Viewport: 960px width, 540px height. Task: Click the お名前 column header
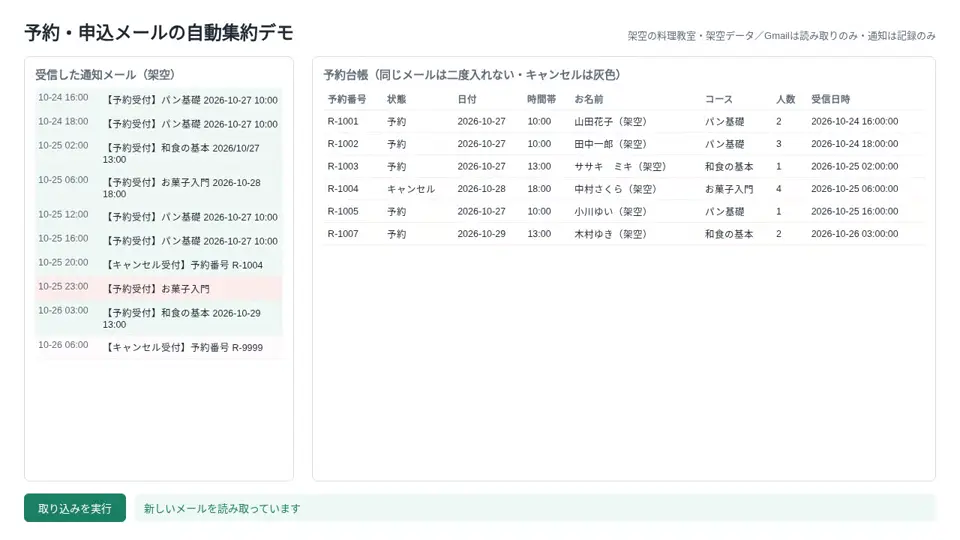coord(588,99)
